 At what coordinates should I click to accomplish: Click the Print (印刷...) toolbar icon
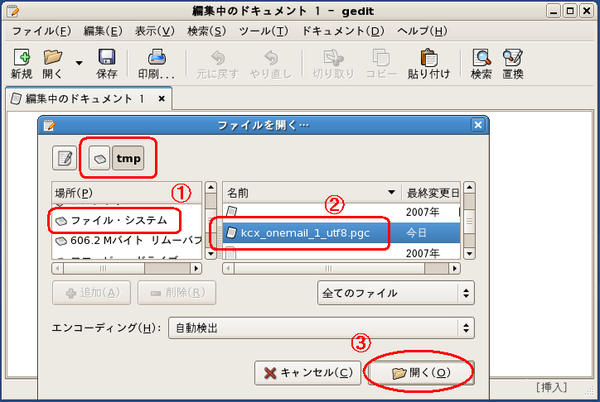coord(157,57)
